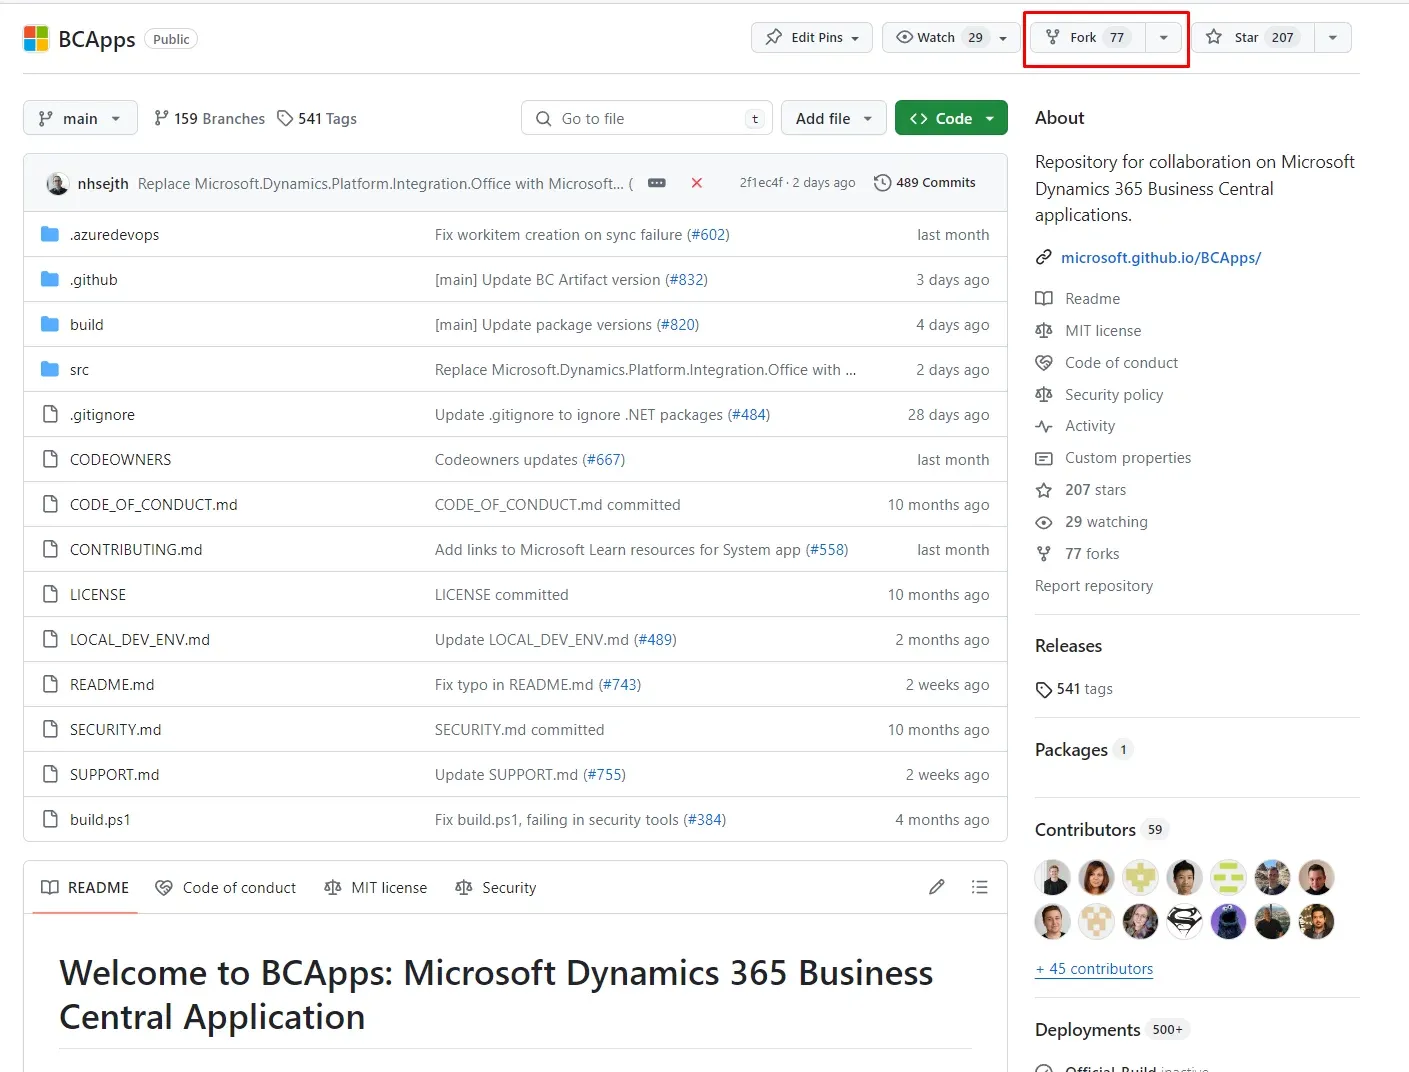1409x1072 pixels.
Task: Click the build folder icon
Action: [x=50, y=324]
